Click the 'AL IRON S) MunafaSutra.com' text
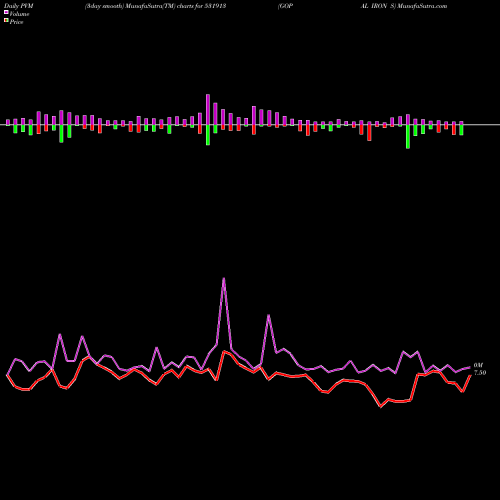Viewport: 500px width, 500px height. pyautogui.click(x=403, y=6)
